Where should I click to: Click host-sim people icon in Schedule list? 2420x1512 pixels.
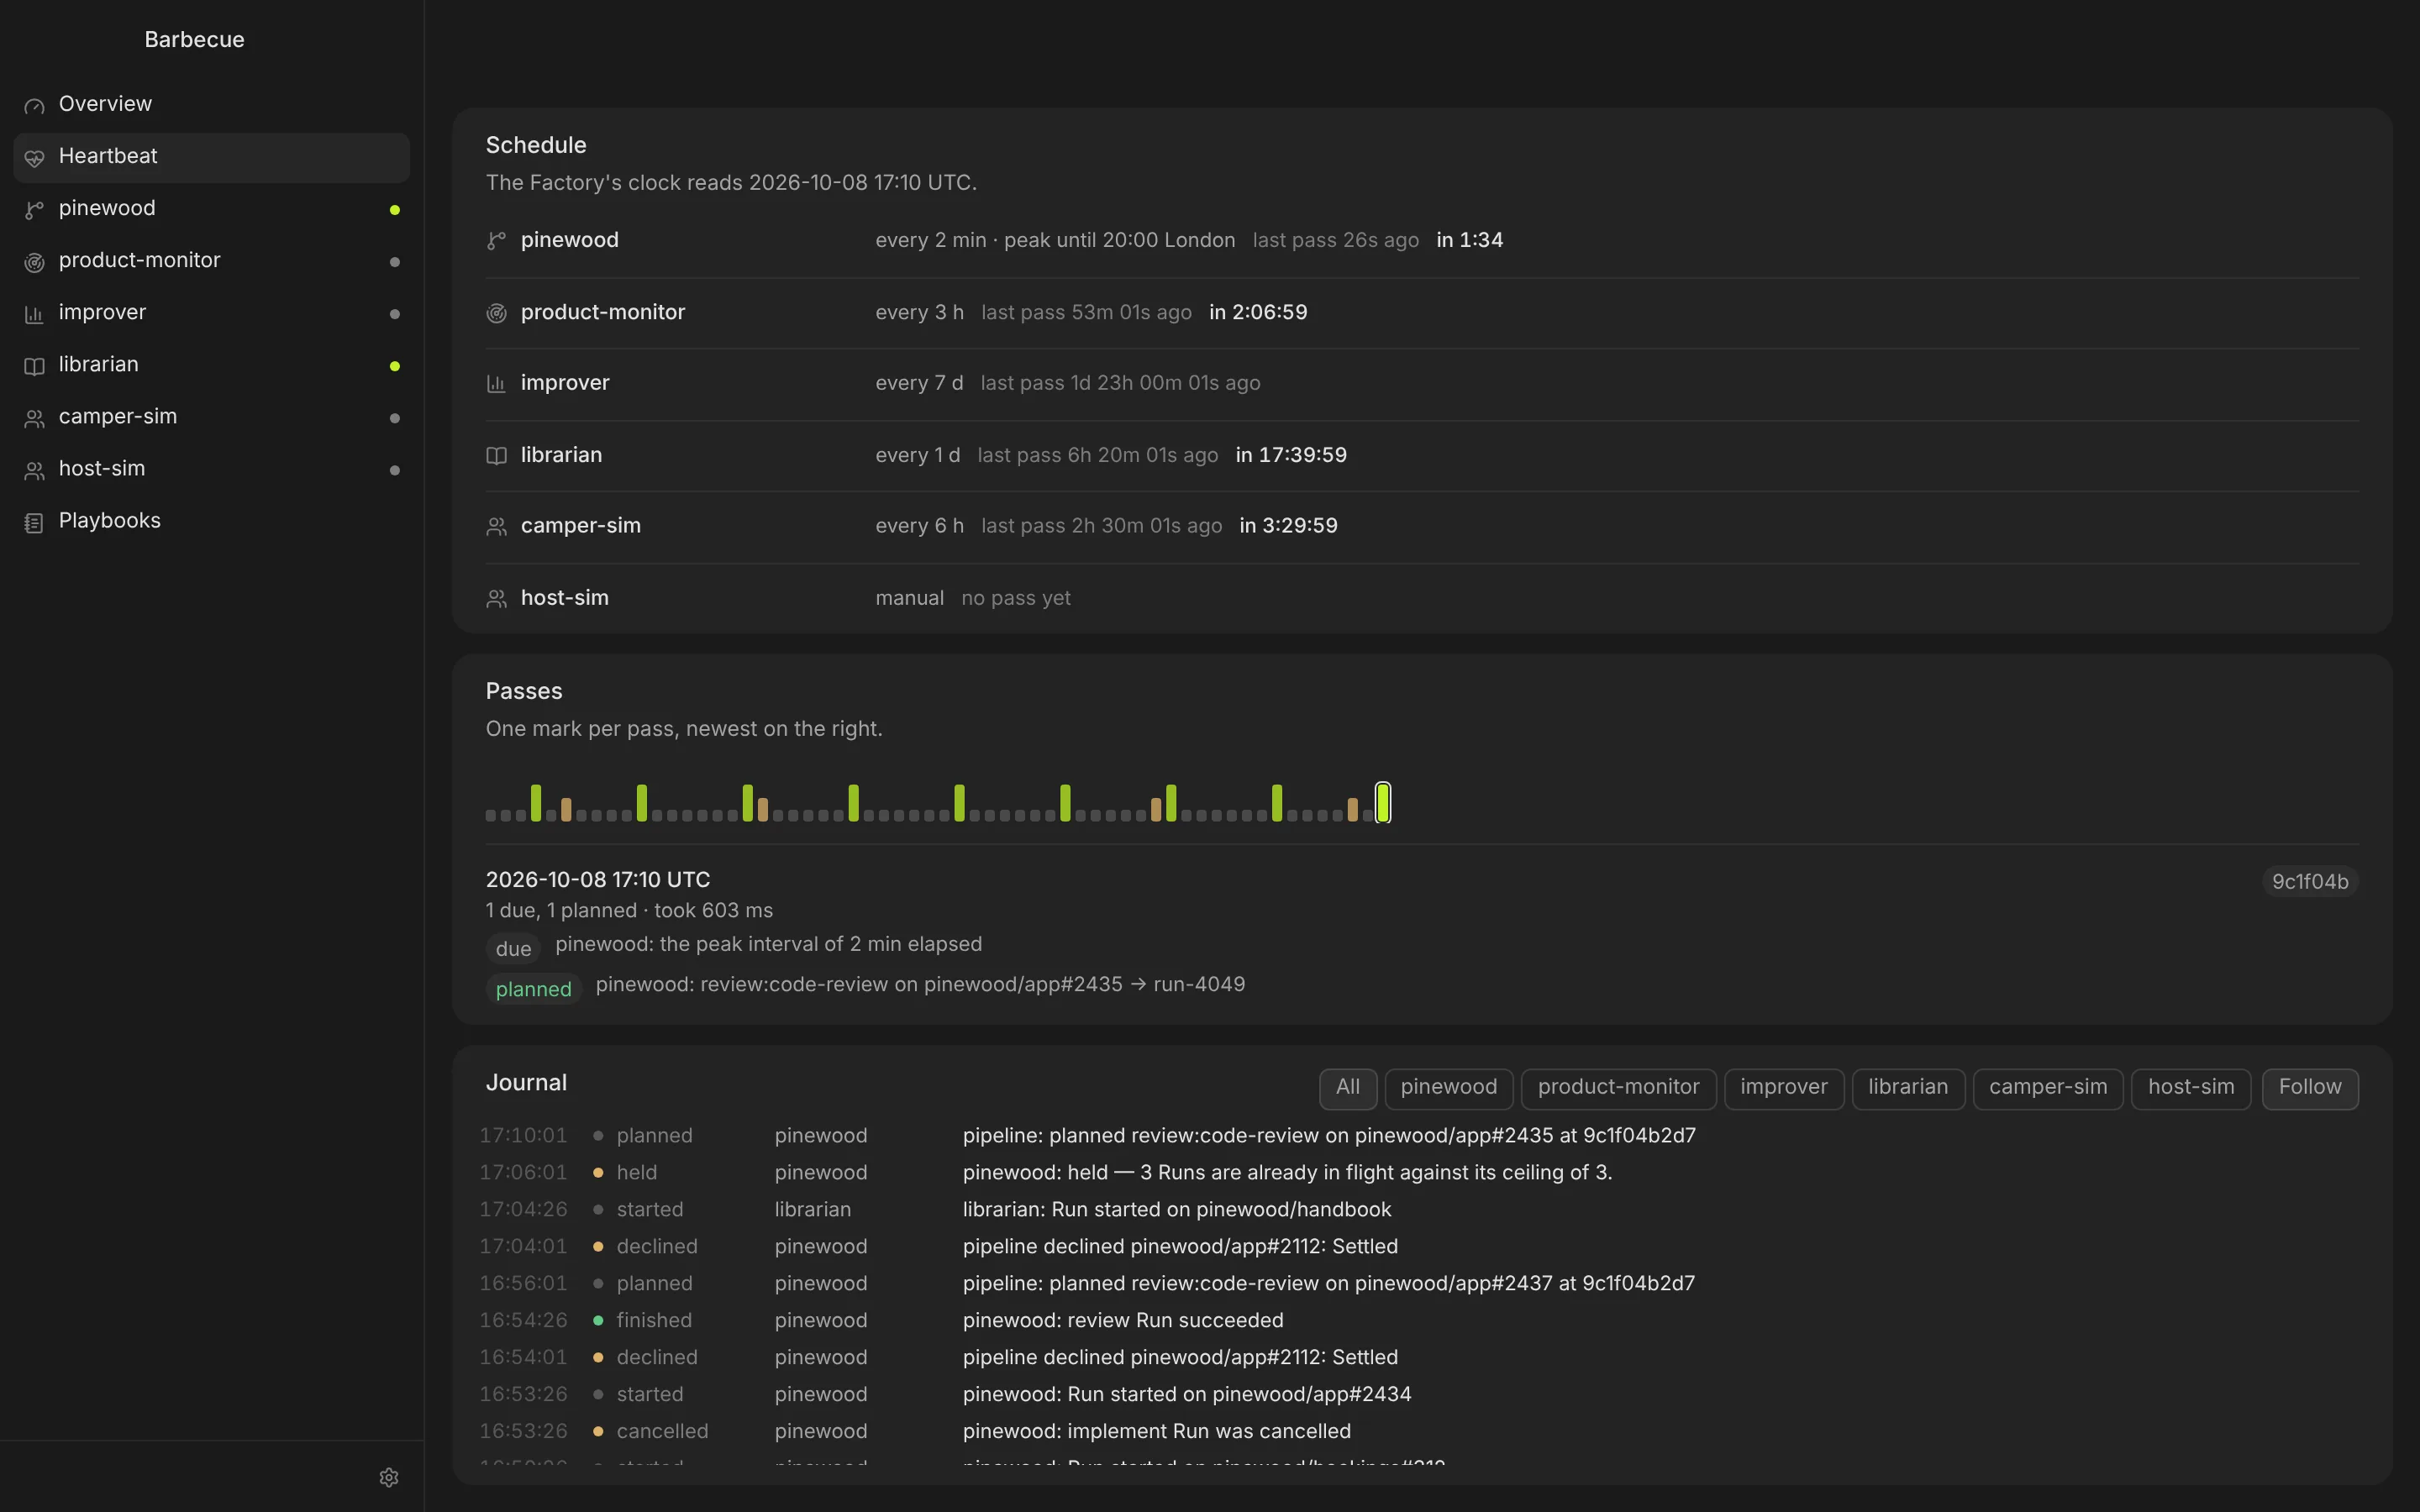tap(496, 598)
